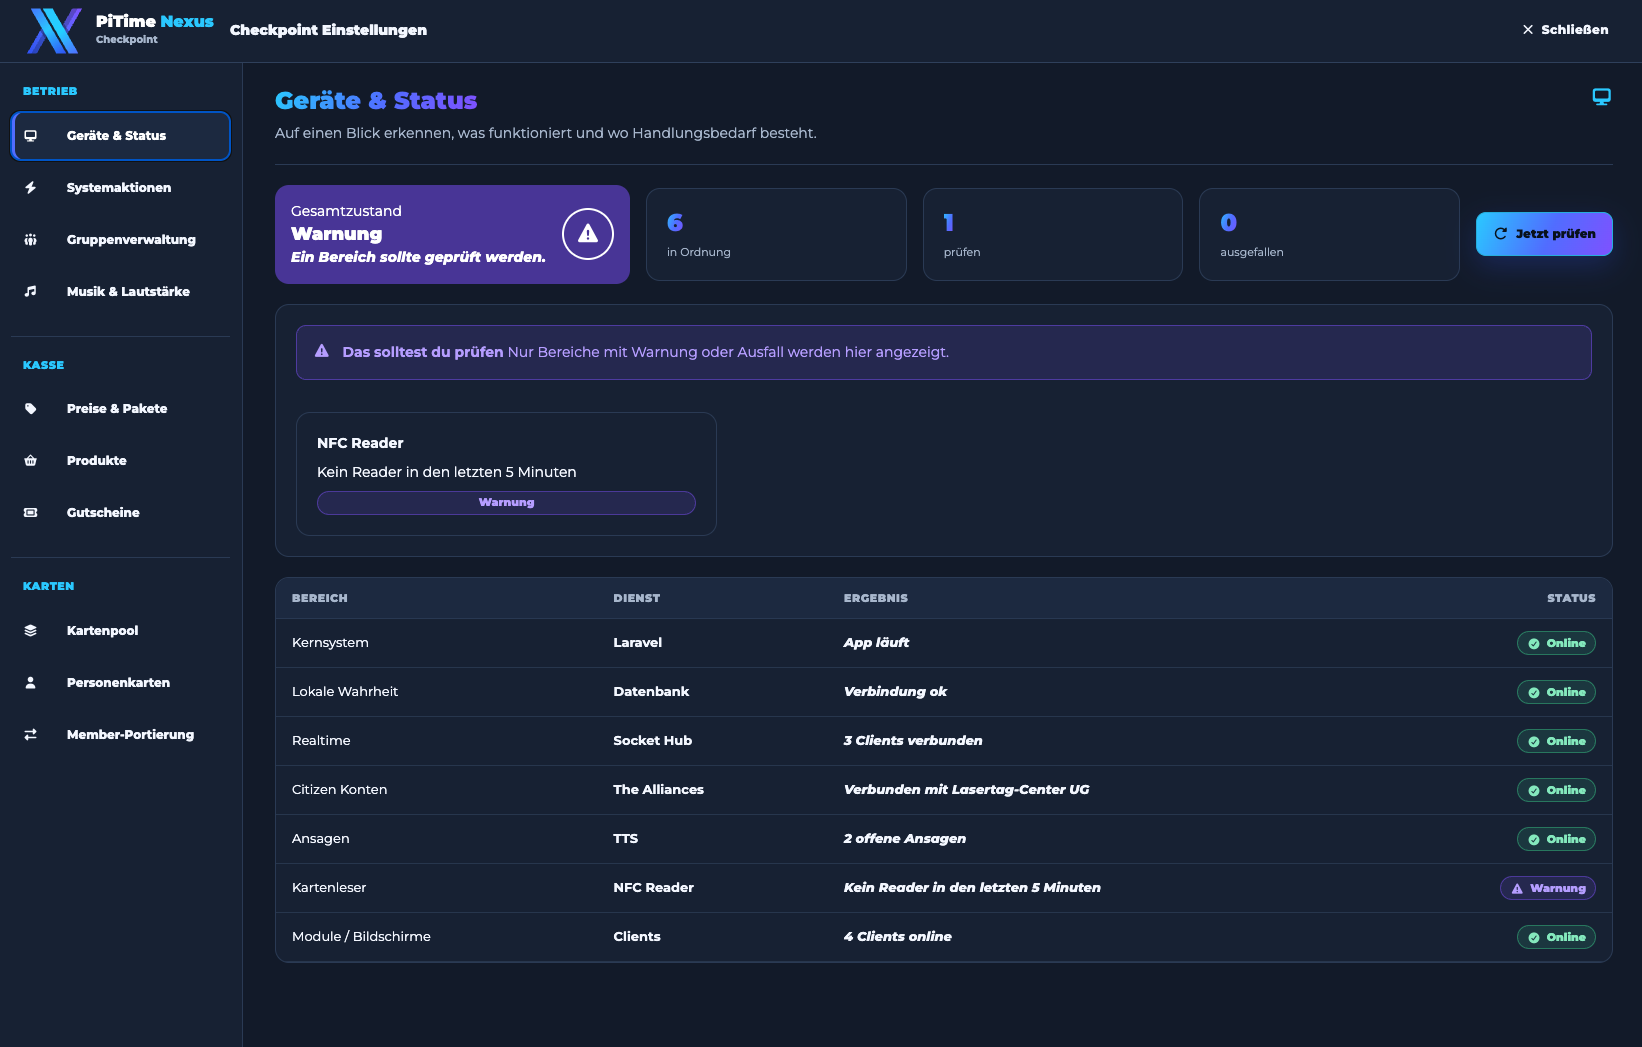Screen dimensions: 1642x1047
Task: Click 'Lokale Wahrheit' row label
Action: click(345, 692)
